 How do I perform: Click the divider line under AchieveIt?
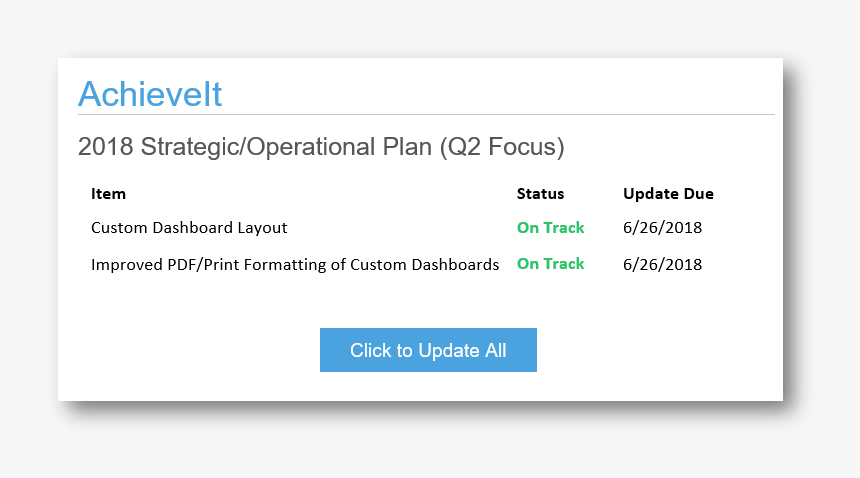(500, 115)
